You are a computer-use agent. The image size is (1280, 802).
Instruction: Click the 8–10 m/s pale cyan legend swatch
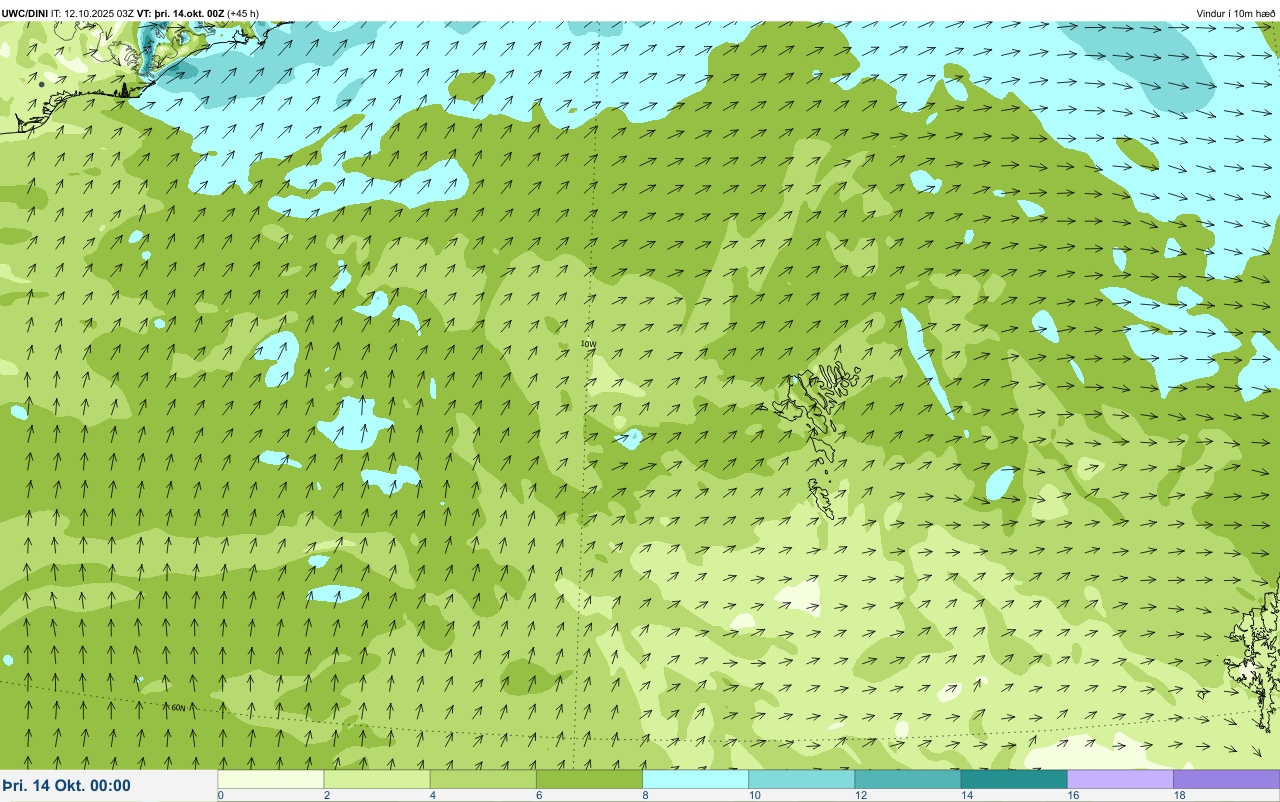(x=695, y=779)
